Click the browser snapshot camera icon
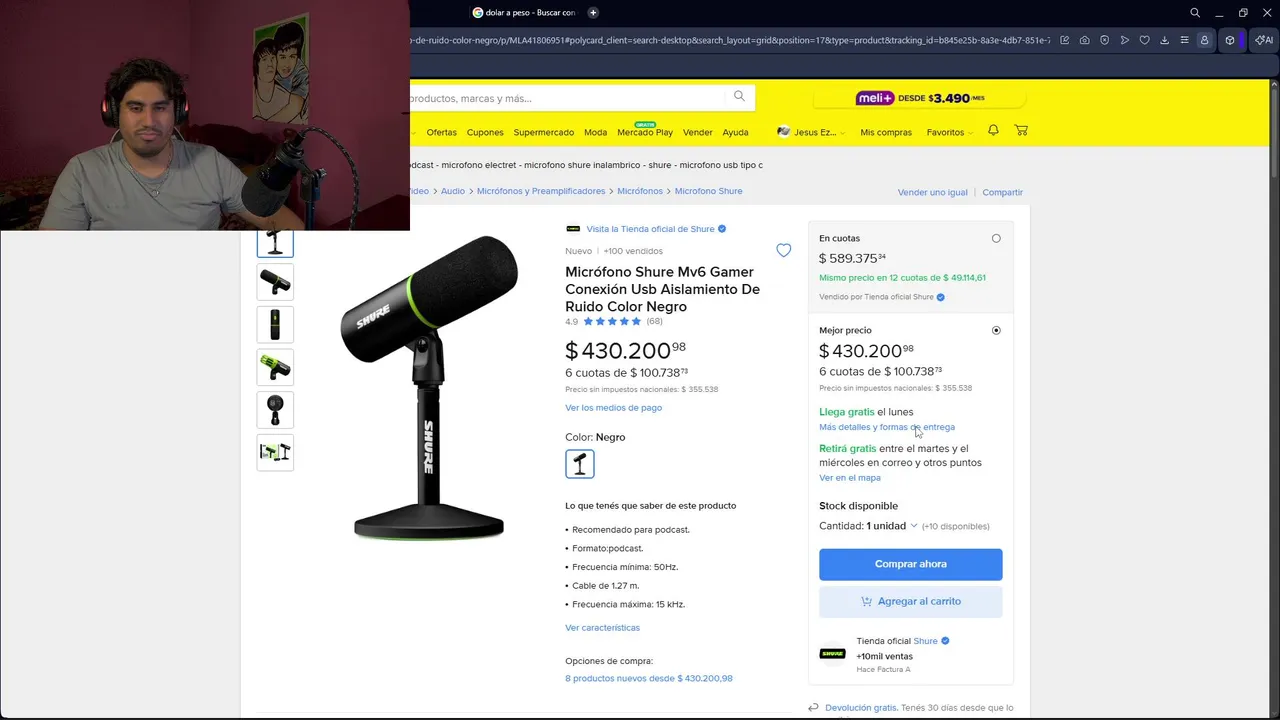Screen dimensions: 1280x720 1084,40
